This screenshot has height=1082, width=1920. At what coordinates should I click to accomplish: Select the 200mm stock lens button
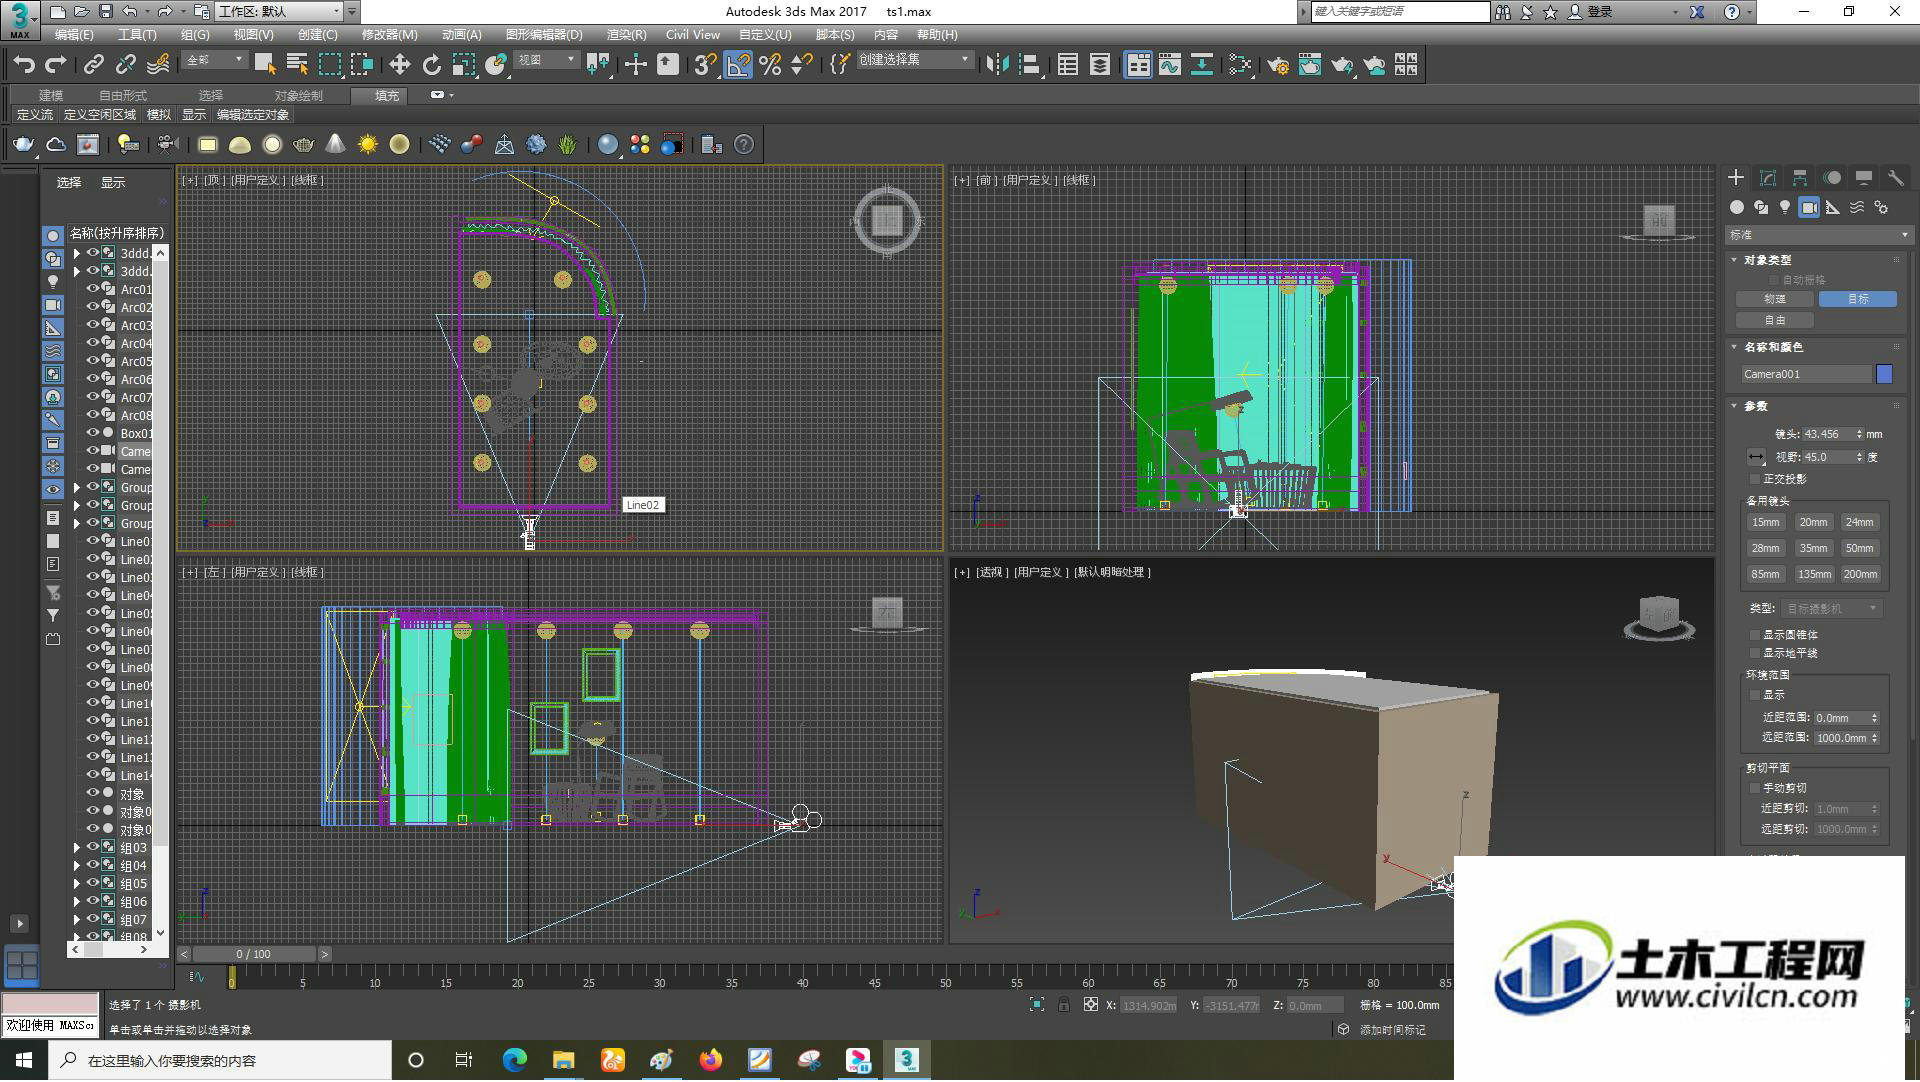coord(1860,574)
